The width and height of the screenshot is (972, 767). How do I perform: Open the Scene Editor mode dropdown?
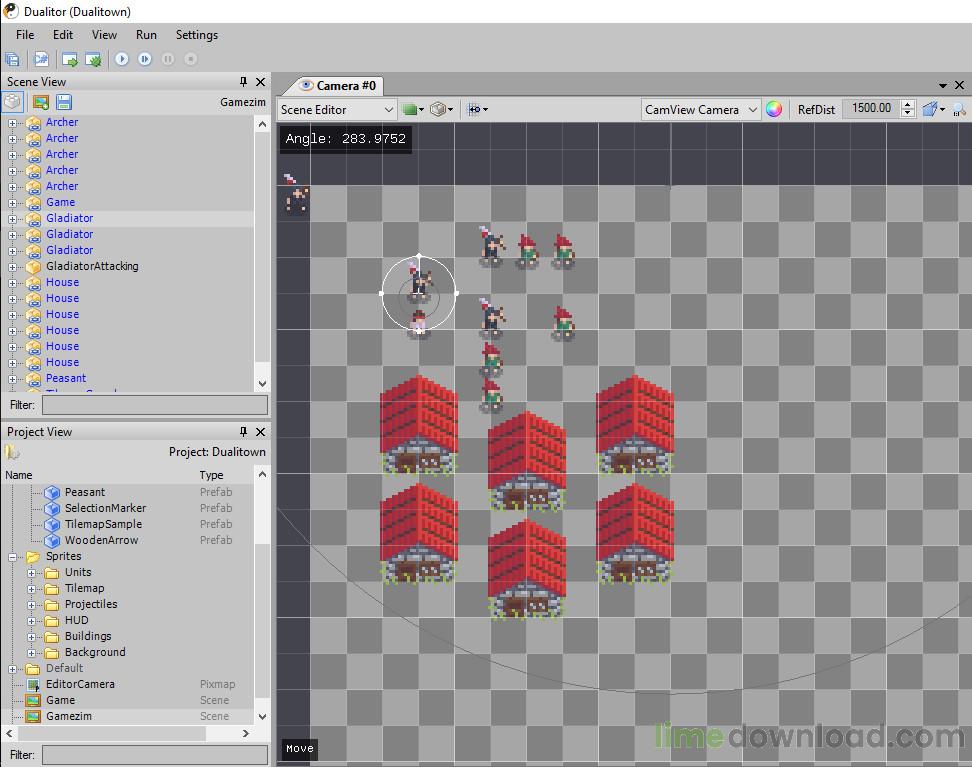(337, 110)
